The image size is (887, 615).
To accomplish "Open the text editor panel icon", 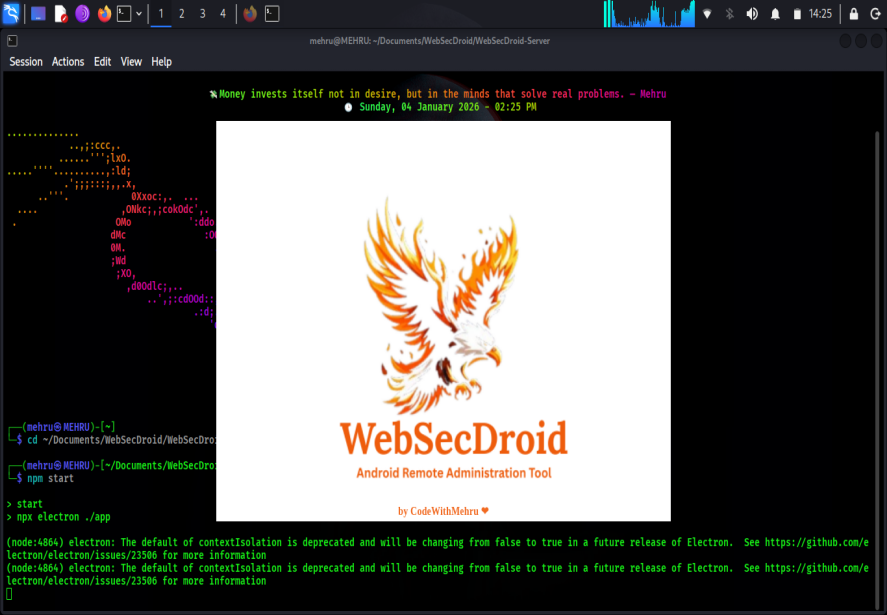I will point(60,13).
